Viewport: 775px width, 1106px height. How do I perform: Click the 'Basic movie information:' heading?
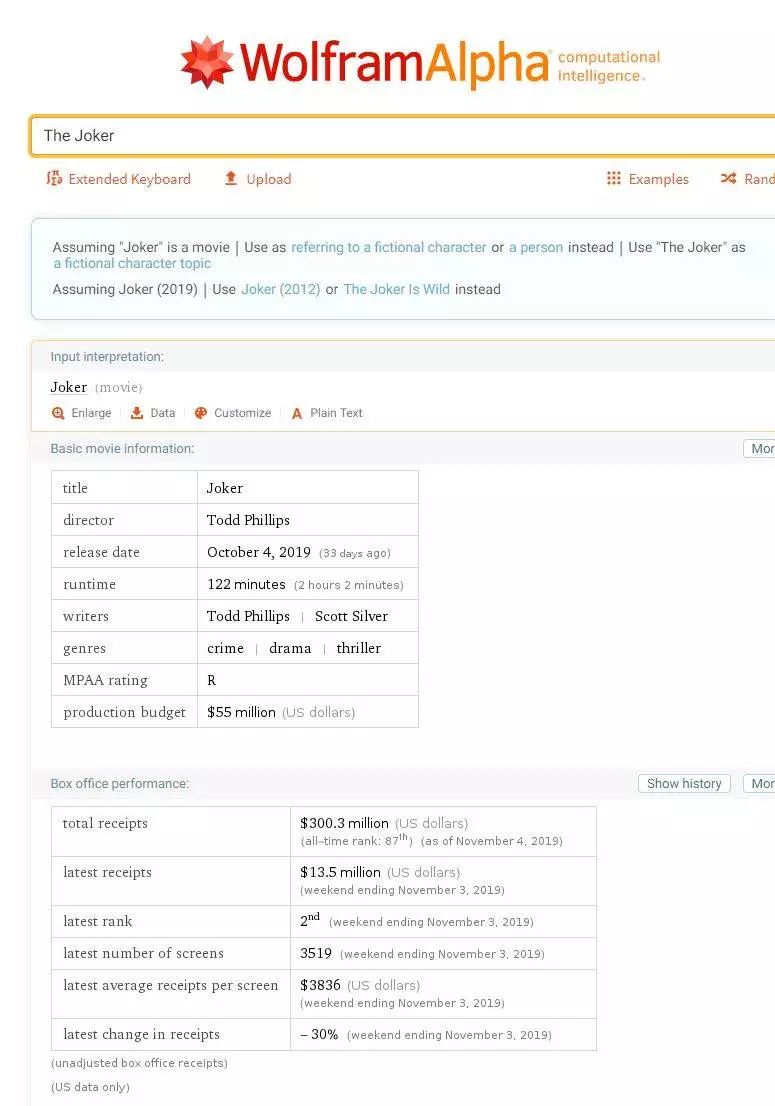pyautogui.click(x=122, y=449)
